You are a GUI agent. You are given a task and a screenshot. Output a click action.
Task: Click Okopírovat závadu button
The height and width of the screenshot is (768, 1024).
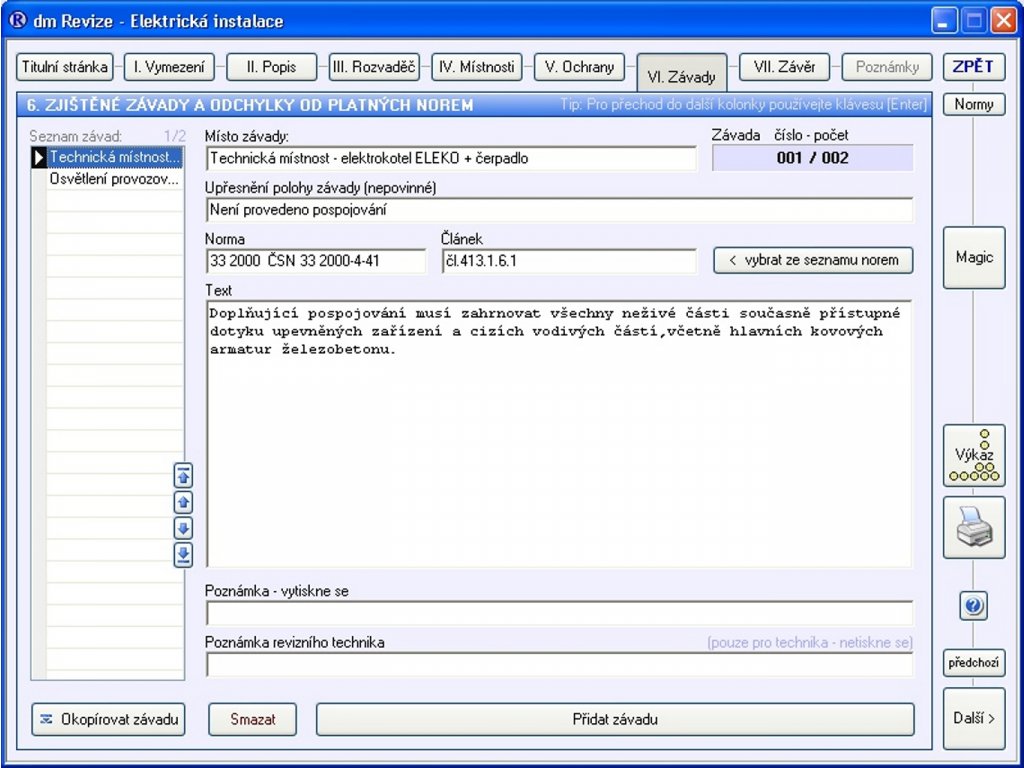(x=109, y=719)
